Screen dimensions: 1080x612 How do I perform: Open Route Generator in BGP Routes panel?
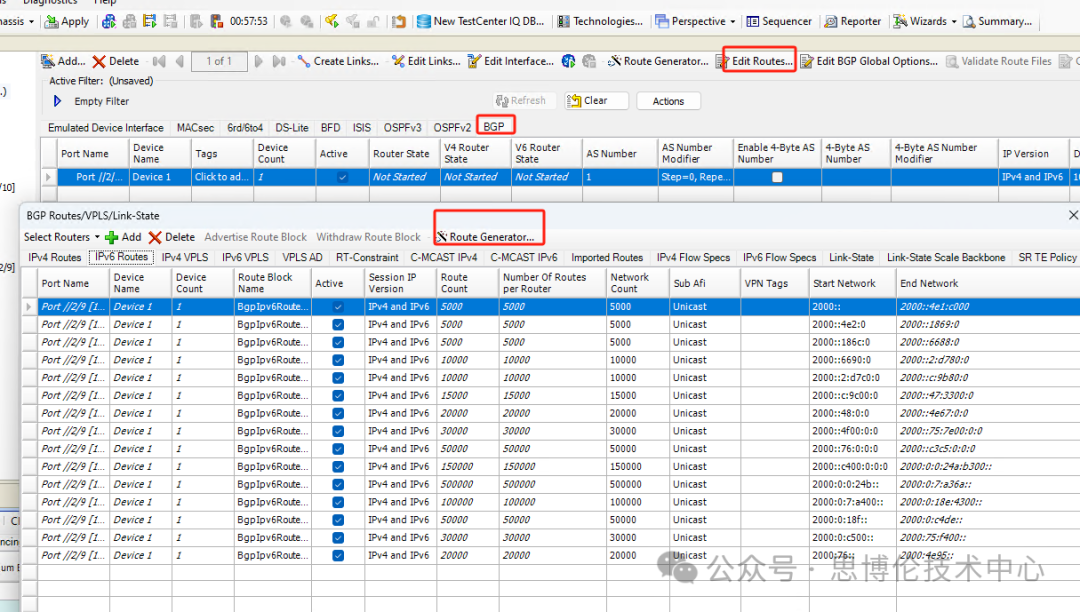[x=484, y=237]
